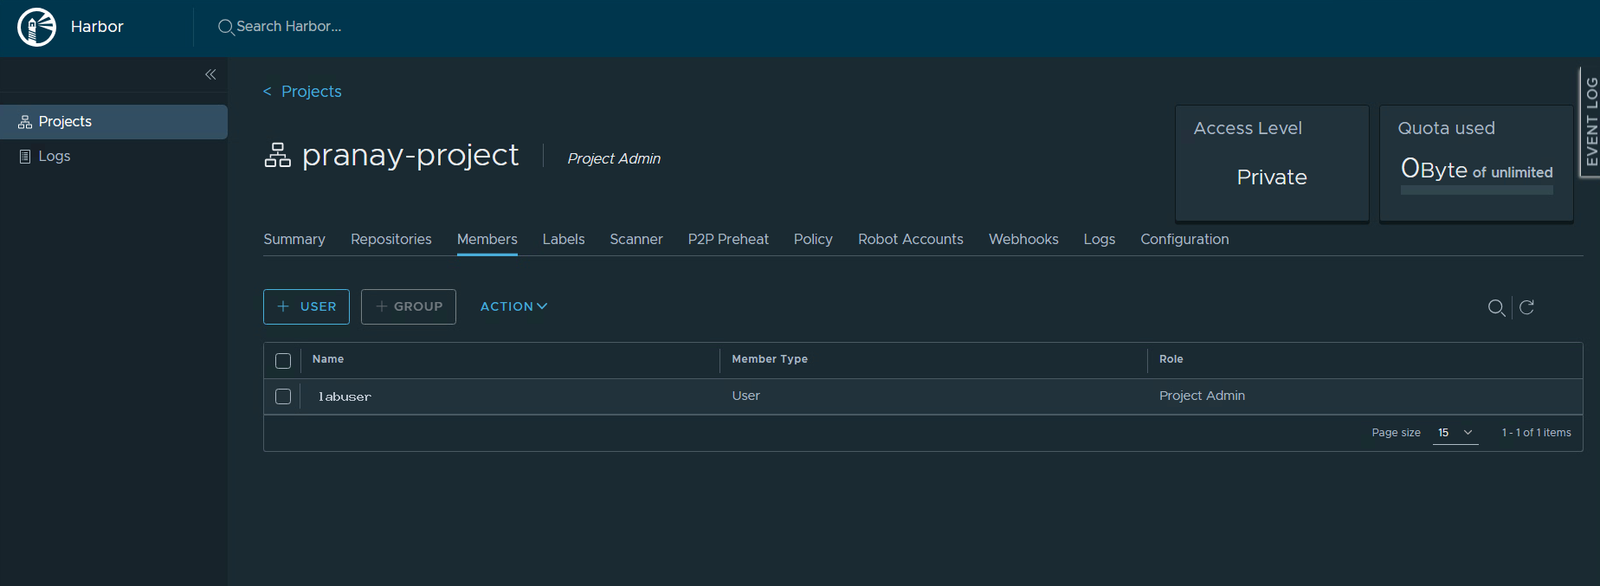Click the labuser name cell

coord(344,397)
